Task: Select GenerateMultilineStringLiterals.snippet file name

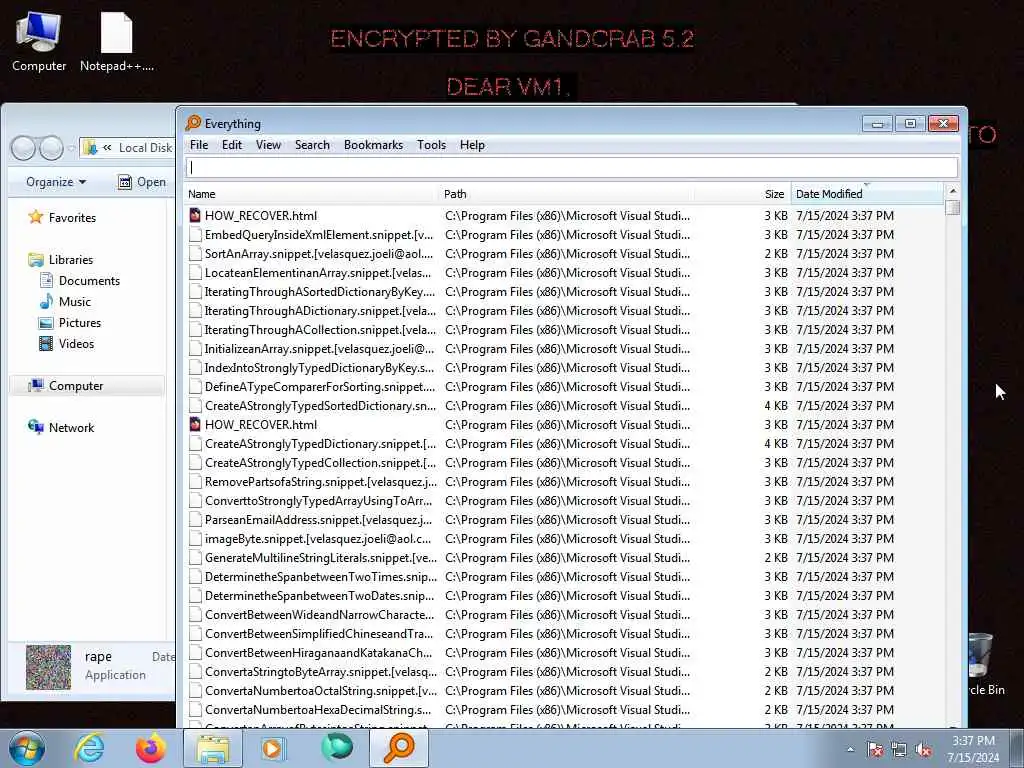Action: click(321, 558)
